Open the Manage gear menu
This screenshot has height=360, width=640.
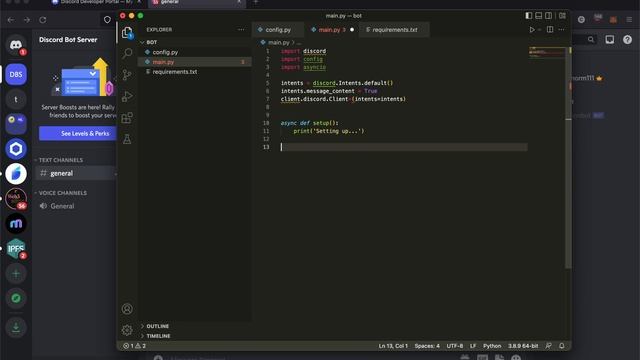pos(127,329)
